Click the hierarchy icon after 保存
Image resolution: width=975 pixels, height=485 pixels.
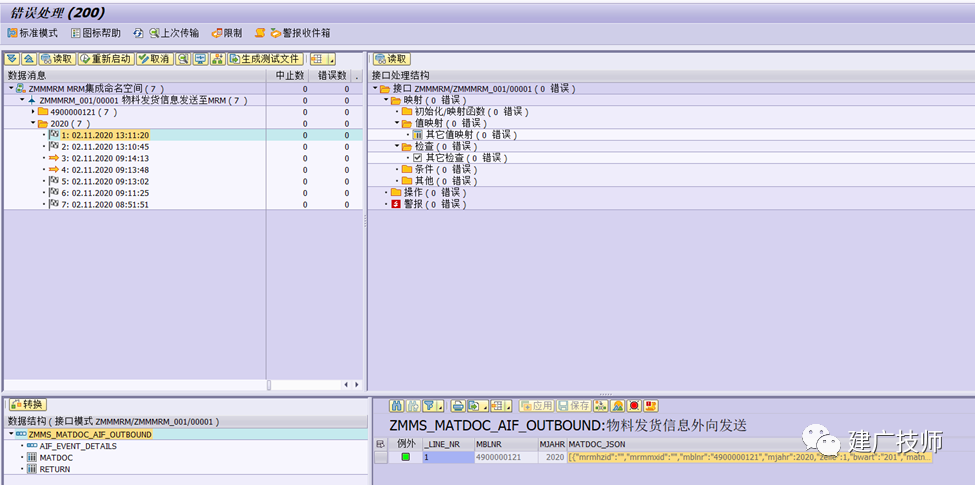(601, 406)
